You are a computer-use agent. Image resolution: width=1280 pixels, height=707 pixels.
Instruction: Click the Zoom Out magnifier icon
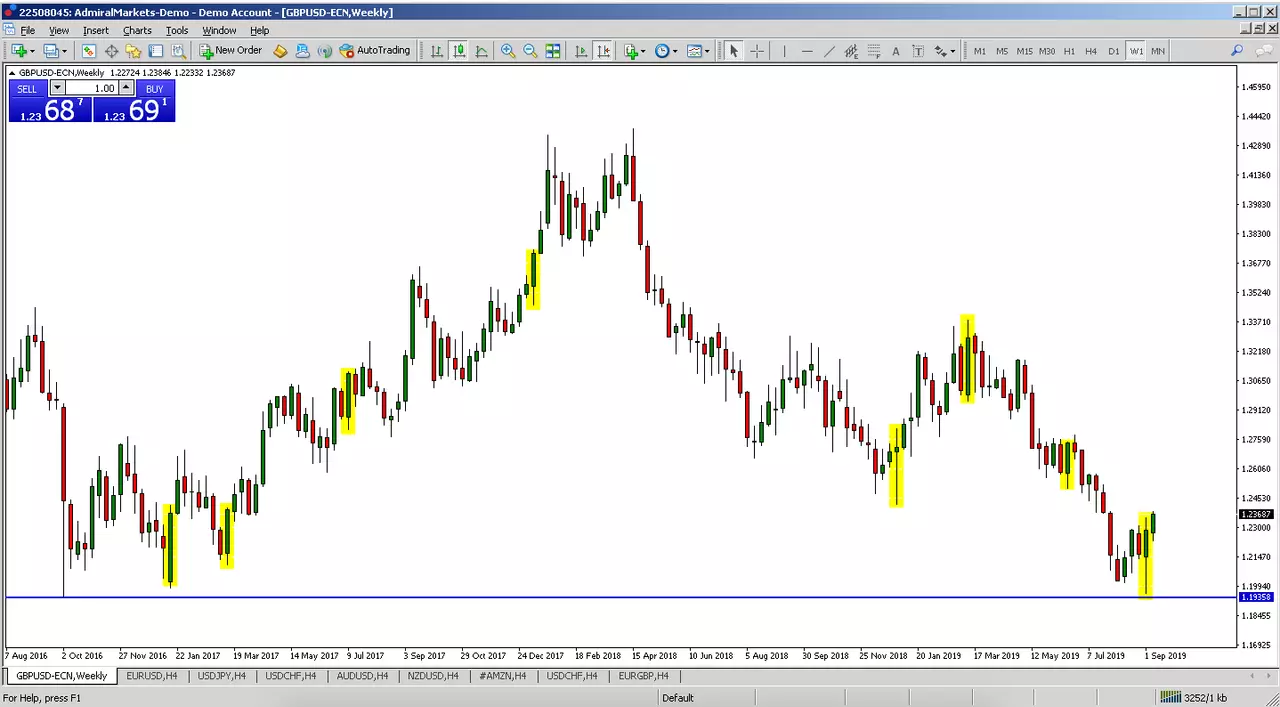[530, 51]
